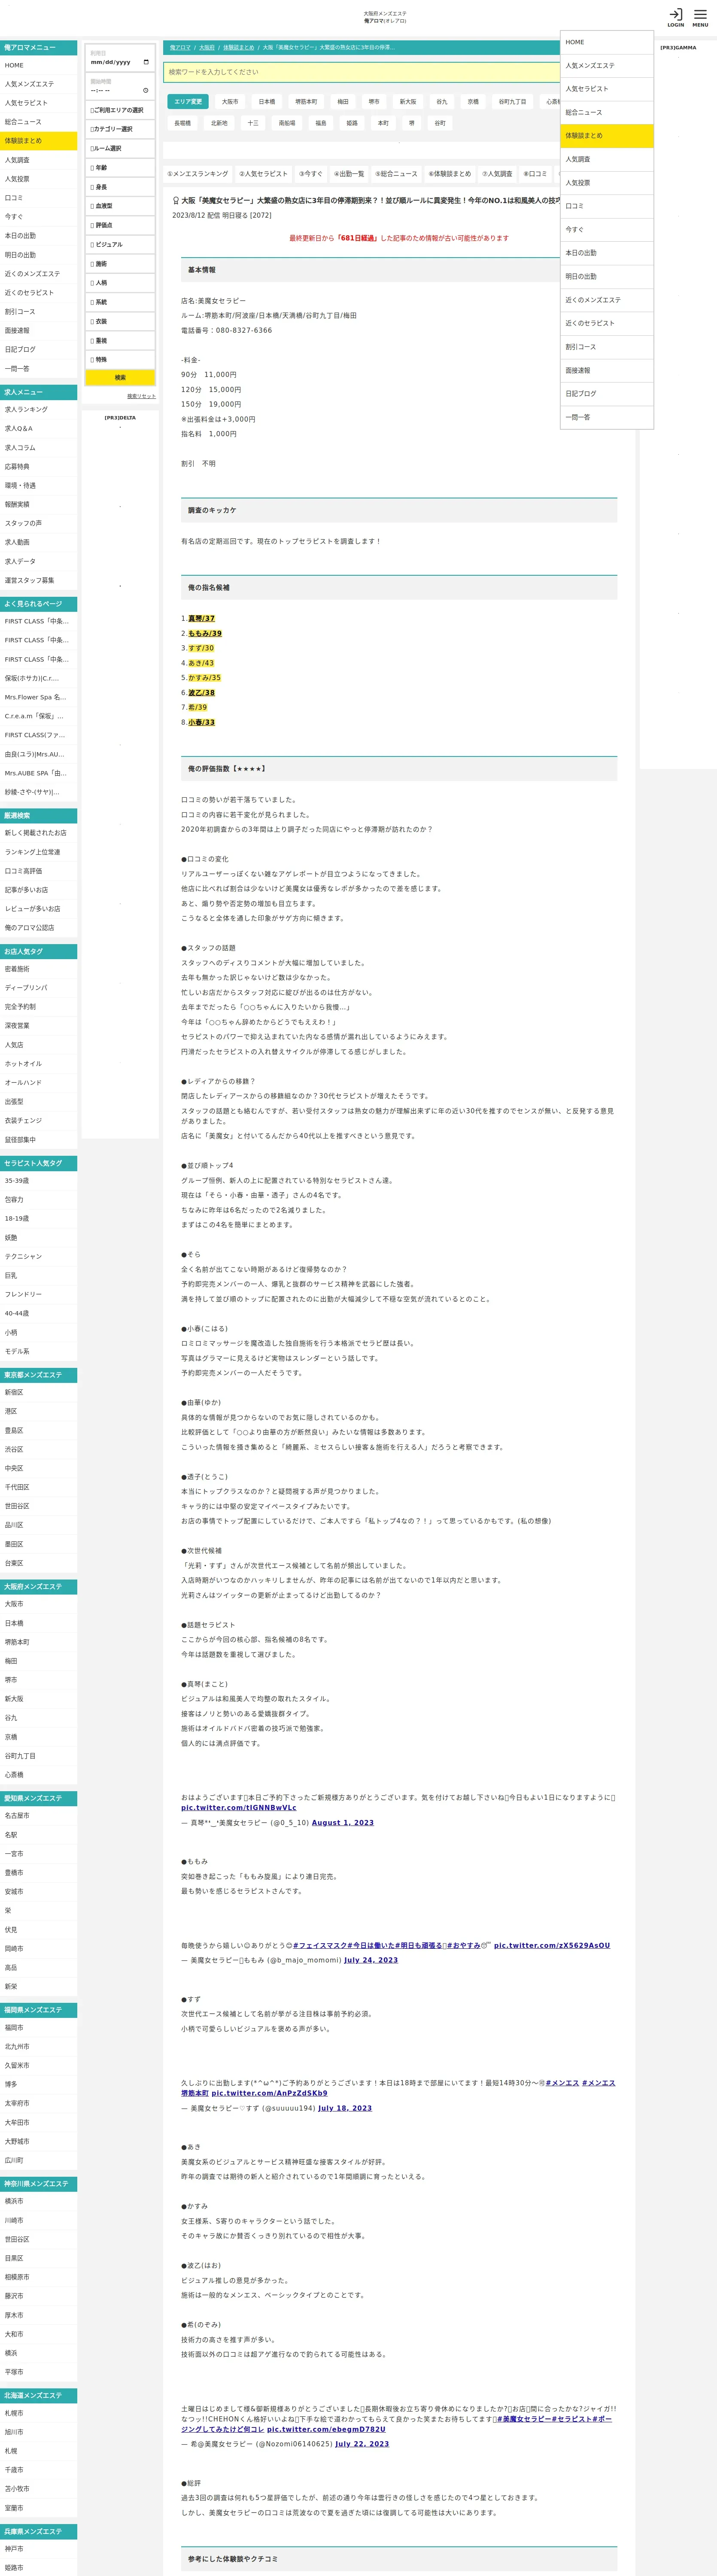This screenshot has height=2576, width=717.
Task: Click candidate link 小春/33
Action: pos(201,722)
